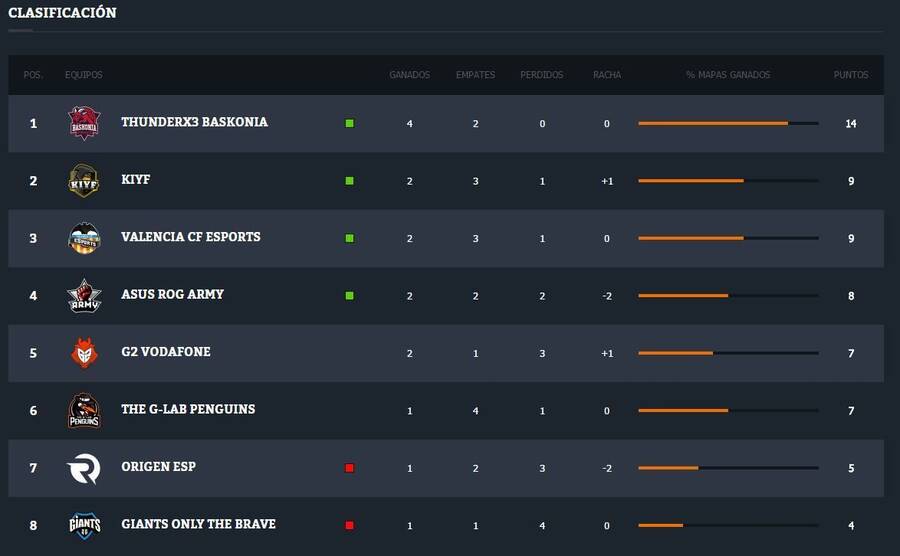Click the PERDIDOS column header
The image size is (900, 556).
(542, 75)
